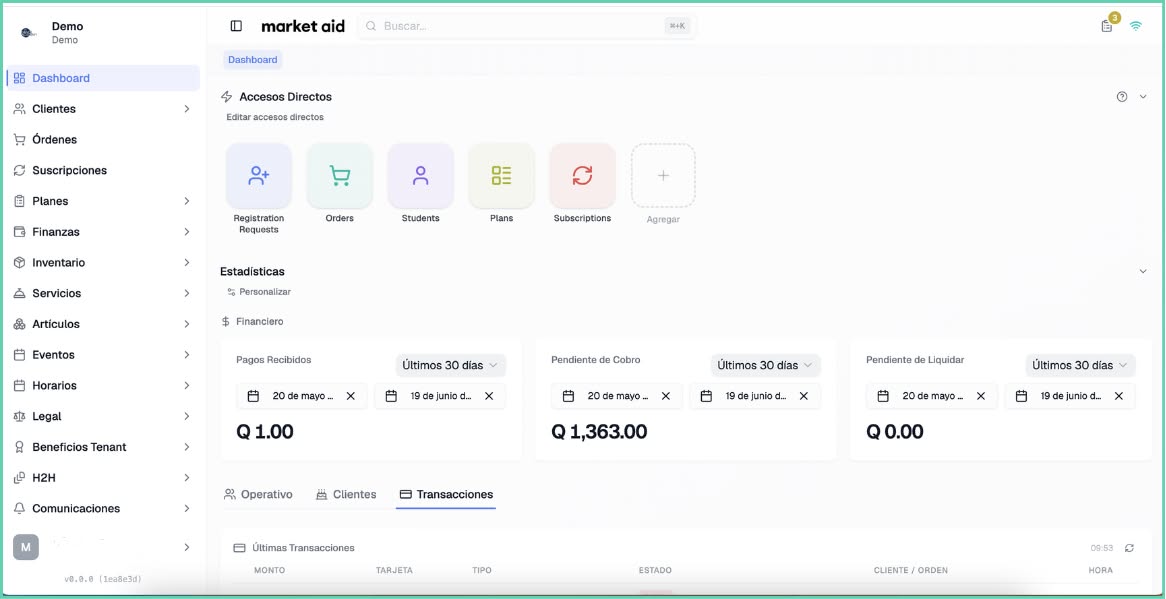Click version text v0.0.0 (1ea8e3d)
This screenshot has height=599, width=1166.
(x=103, y=579)
